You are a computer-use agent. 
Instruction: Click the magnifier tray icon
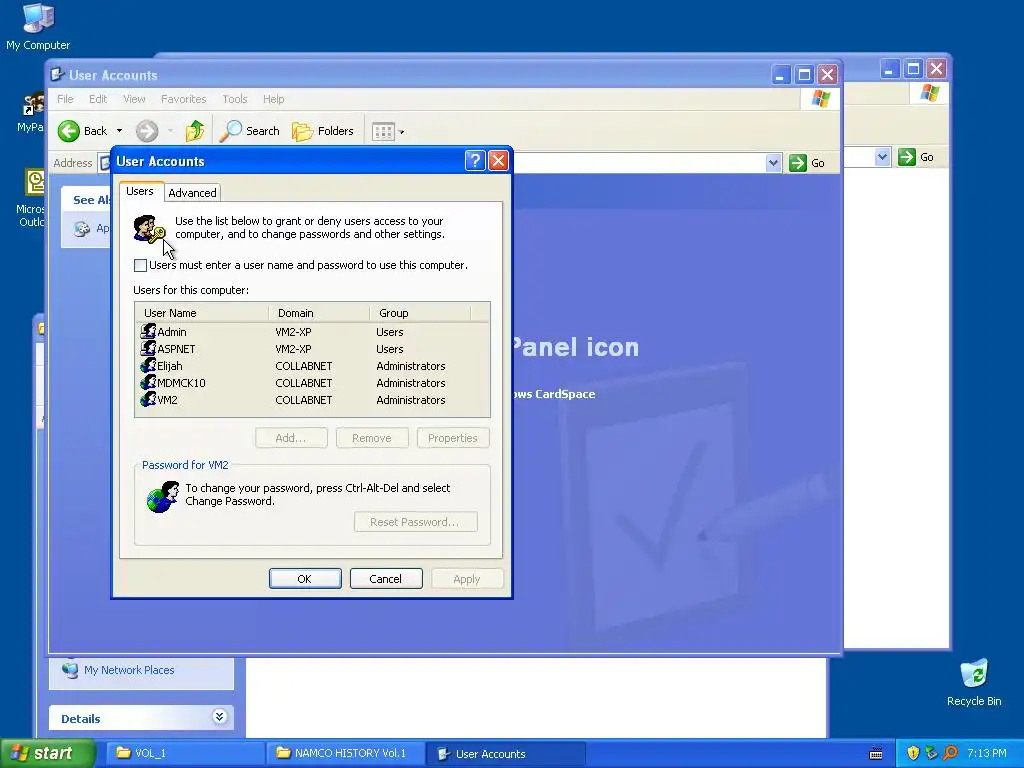point(950,754)
